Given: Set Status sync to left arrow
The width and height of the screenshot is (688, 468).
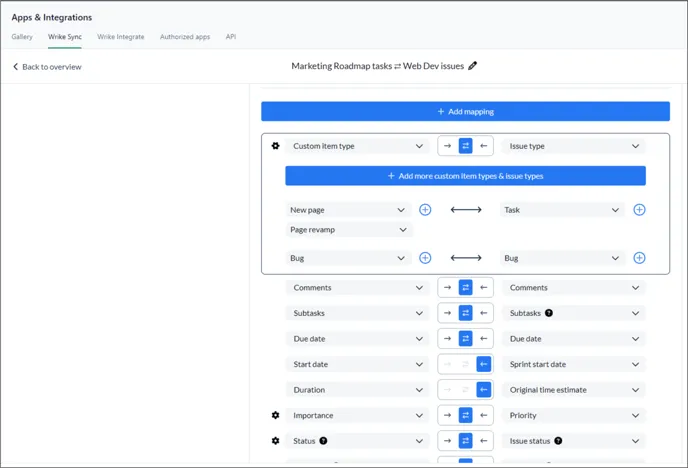Looking at the screenshot, I should click(484, 440).
